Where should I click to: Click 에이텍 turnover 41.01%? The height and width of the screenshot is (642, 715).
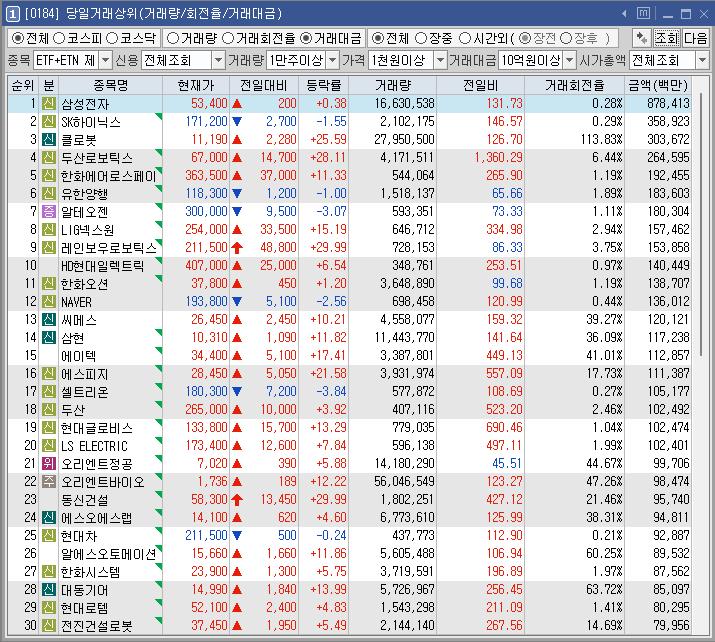coord(604,356)
